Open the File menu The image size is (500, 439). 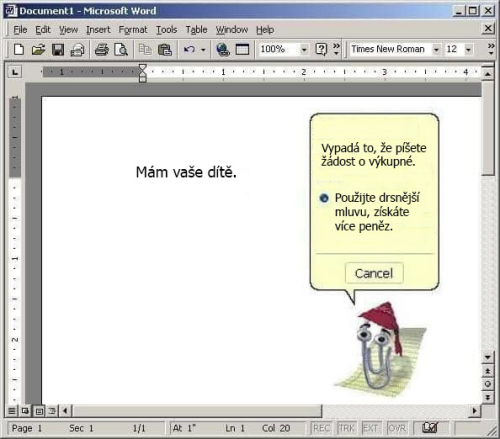point(20,30)
